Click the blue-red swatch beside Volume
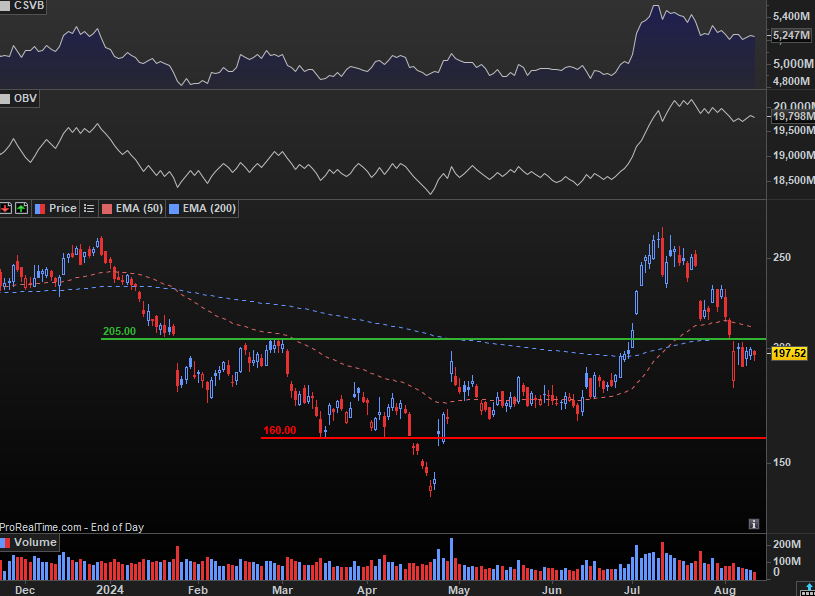This screenshot has height=596, width=815. [5, 542]
